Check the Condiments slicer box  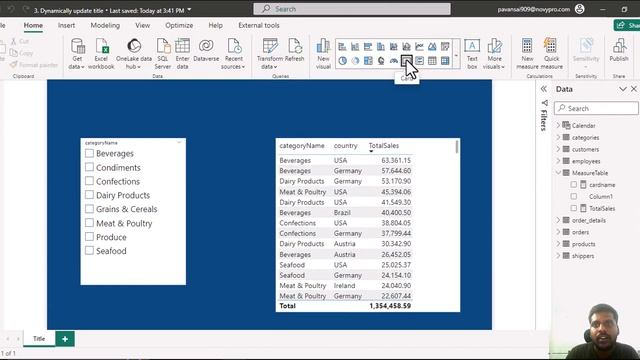tap(89, 167)
